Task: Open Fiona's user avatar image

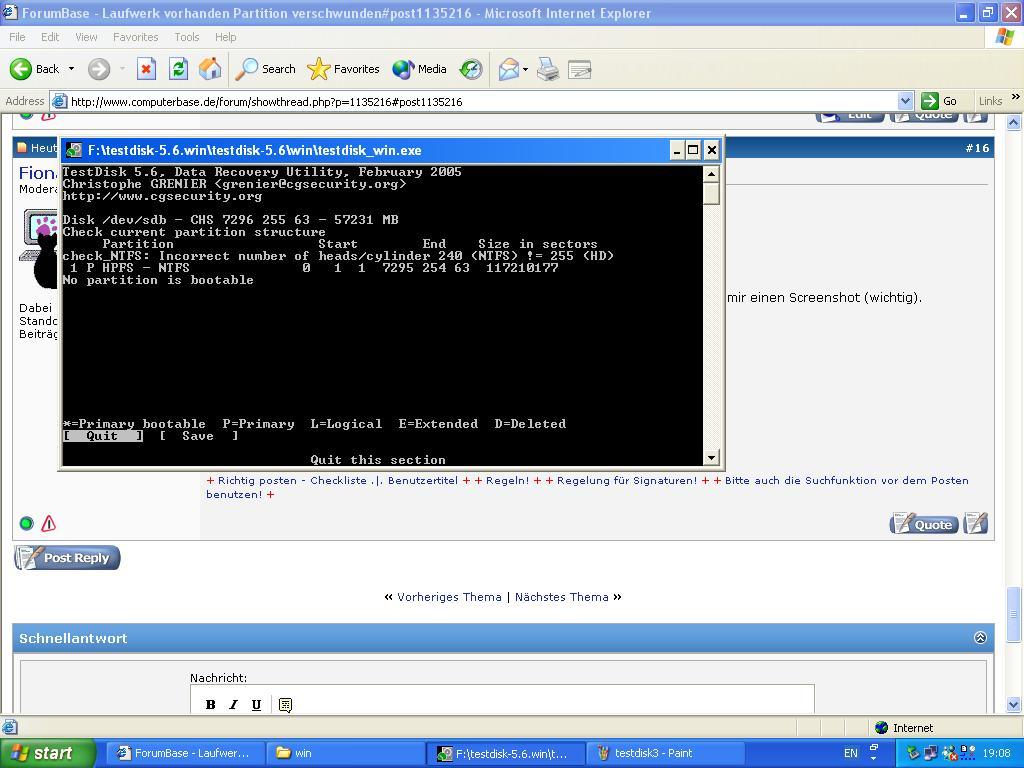Action: pyautogui.click(x=39, y=249)
